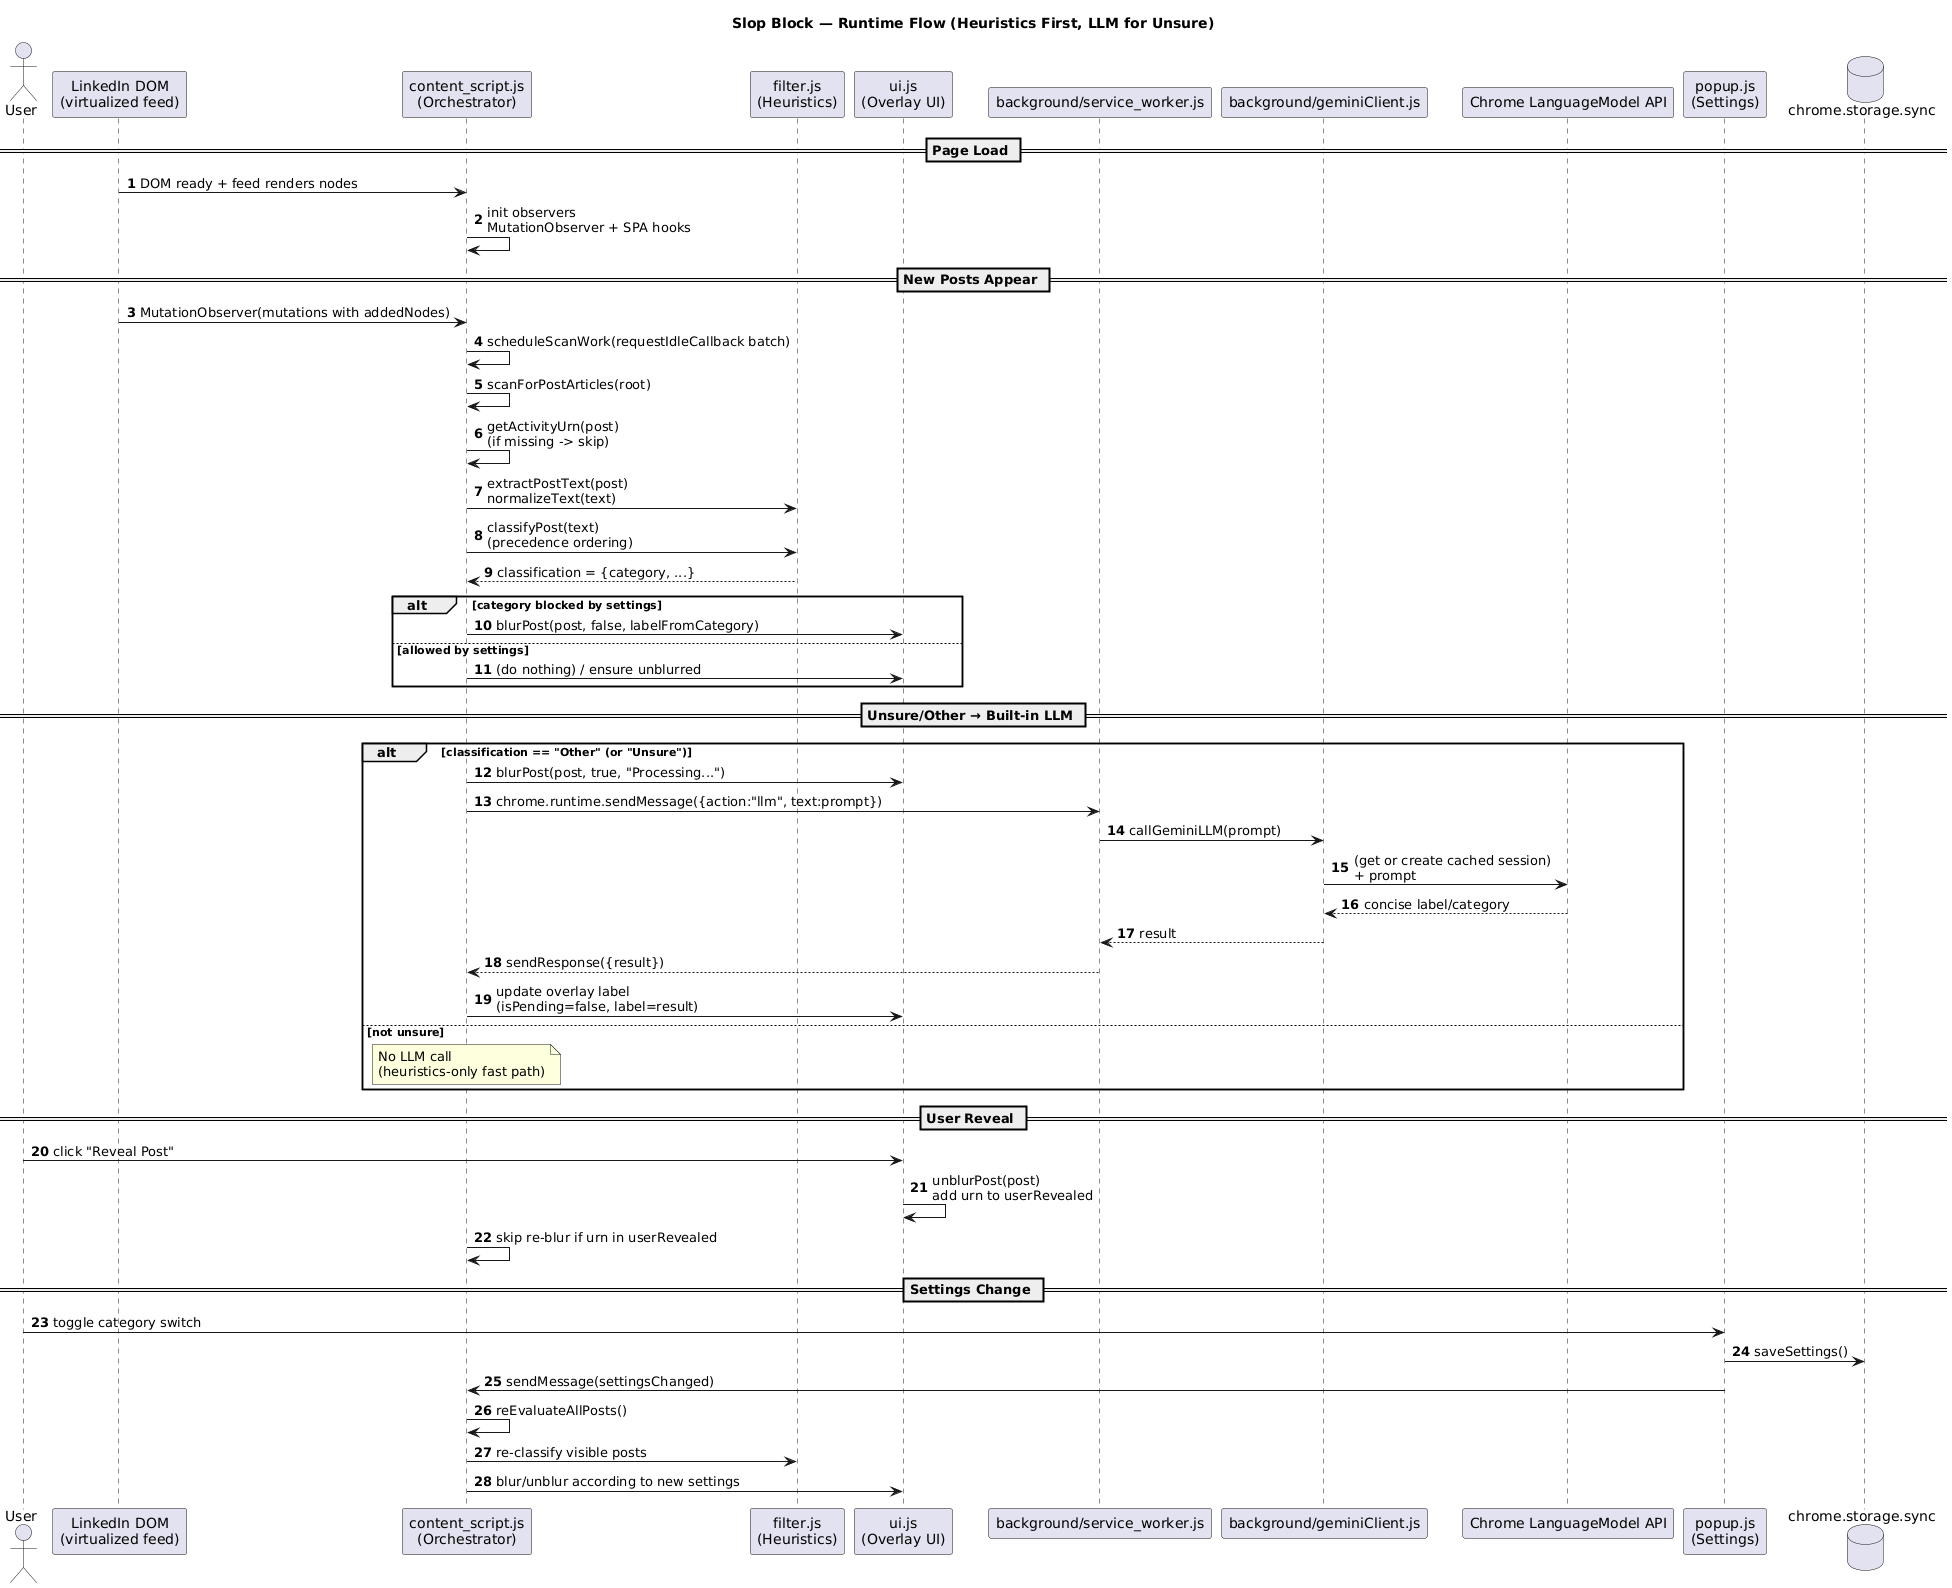Click the top popup.js Settings box
This screenshot has width=1952, height=1588.
(x=1724, y=94)
